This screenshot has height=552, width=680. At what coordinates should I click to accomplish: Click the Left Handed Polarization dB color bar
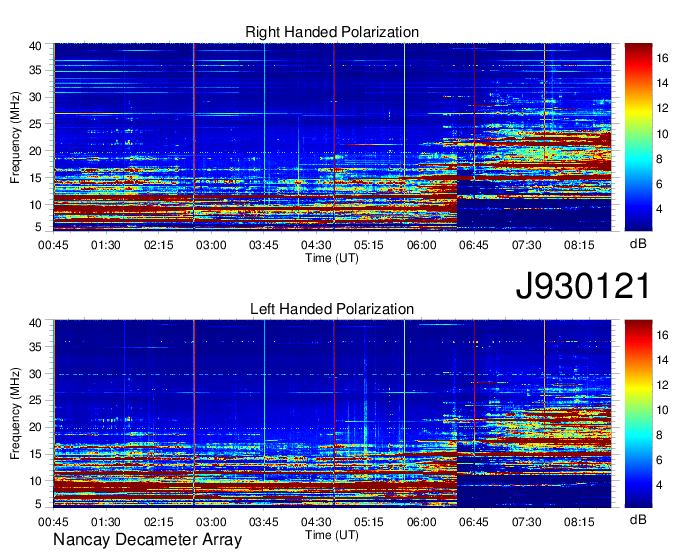click(x=638, y=414)
